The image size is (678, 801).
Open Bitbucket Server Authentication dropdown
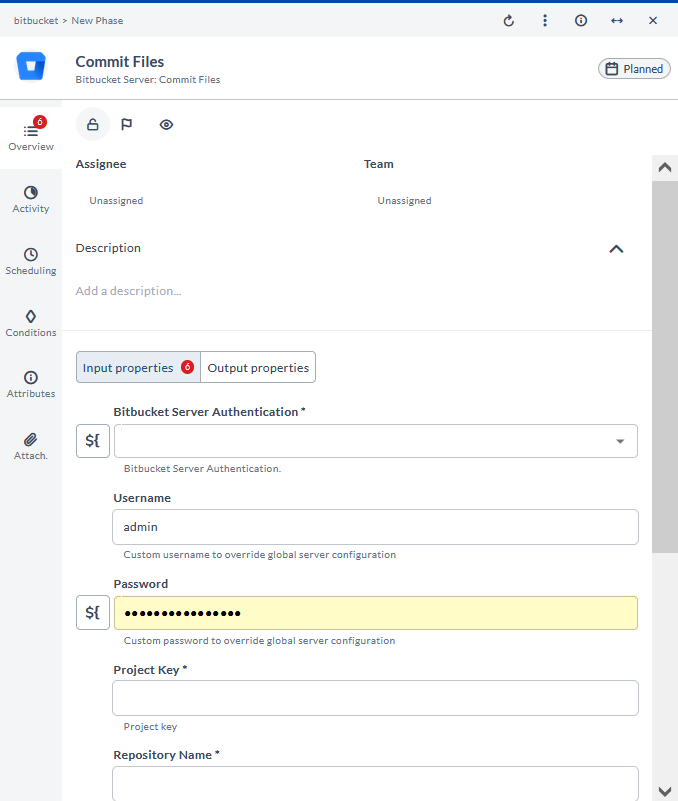point(375,441)
